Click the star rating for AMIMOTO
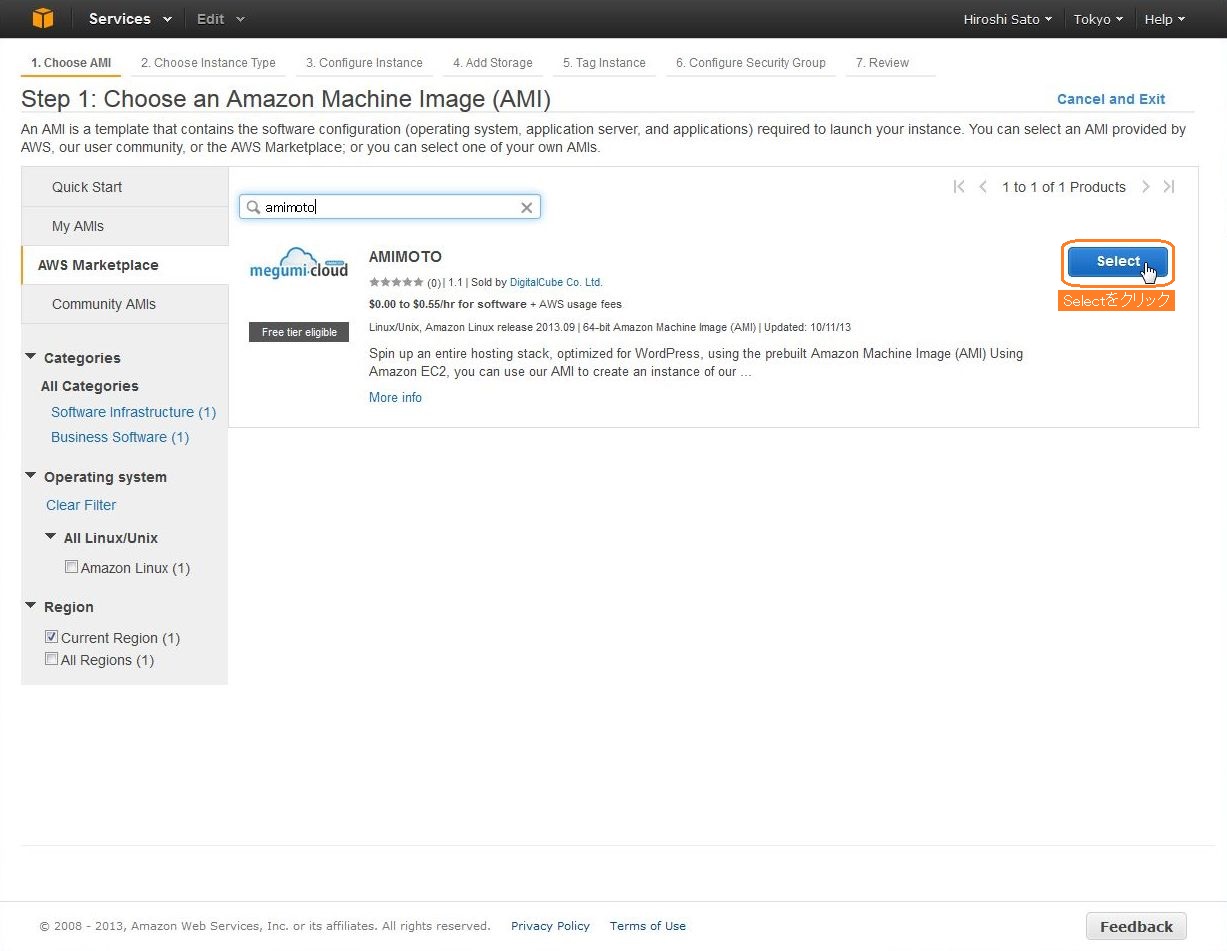Viewport: 1227px width, 951px height. [x=396, y=283]
